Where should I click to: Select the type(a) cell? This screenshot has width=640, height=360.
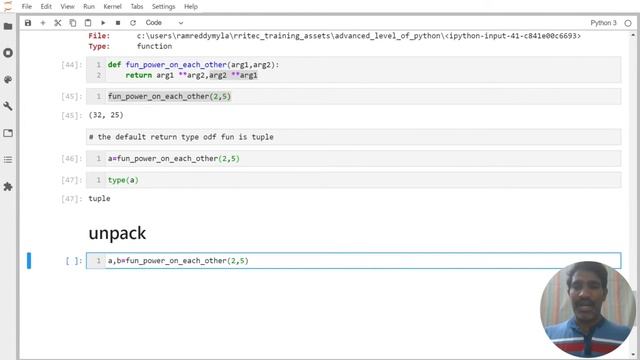[x=353, y=180]
